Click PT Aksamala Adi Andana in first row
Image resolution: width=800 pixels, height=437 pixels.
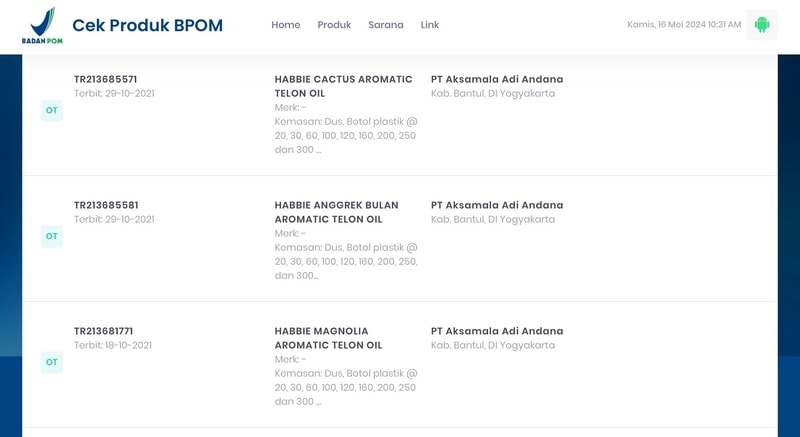coord(497,80)
